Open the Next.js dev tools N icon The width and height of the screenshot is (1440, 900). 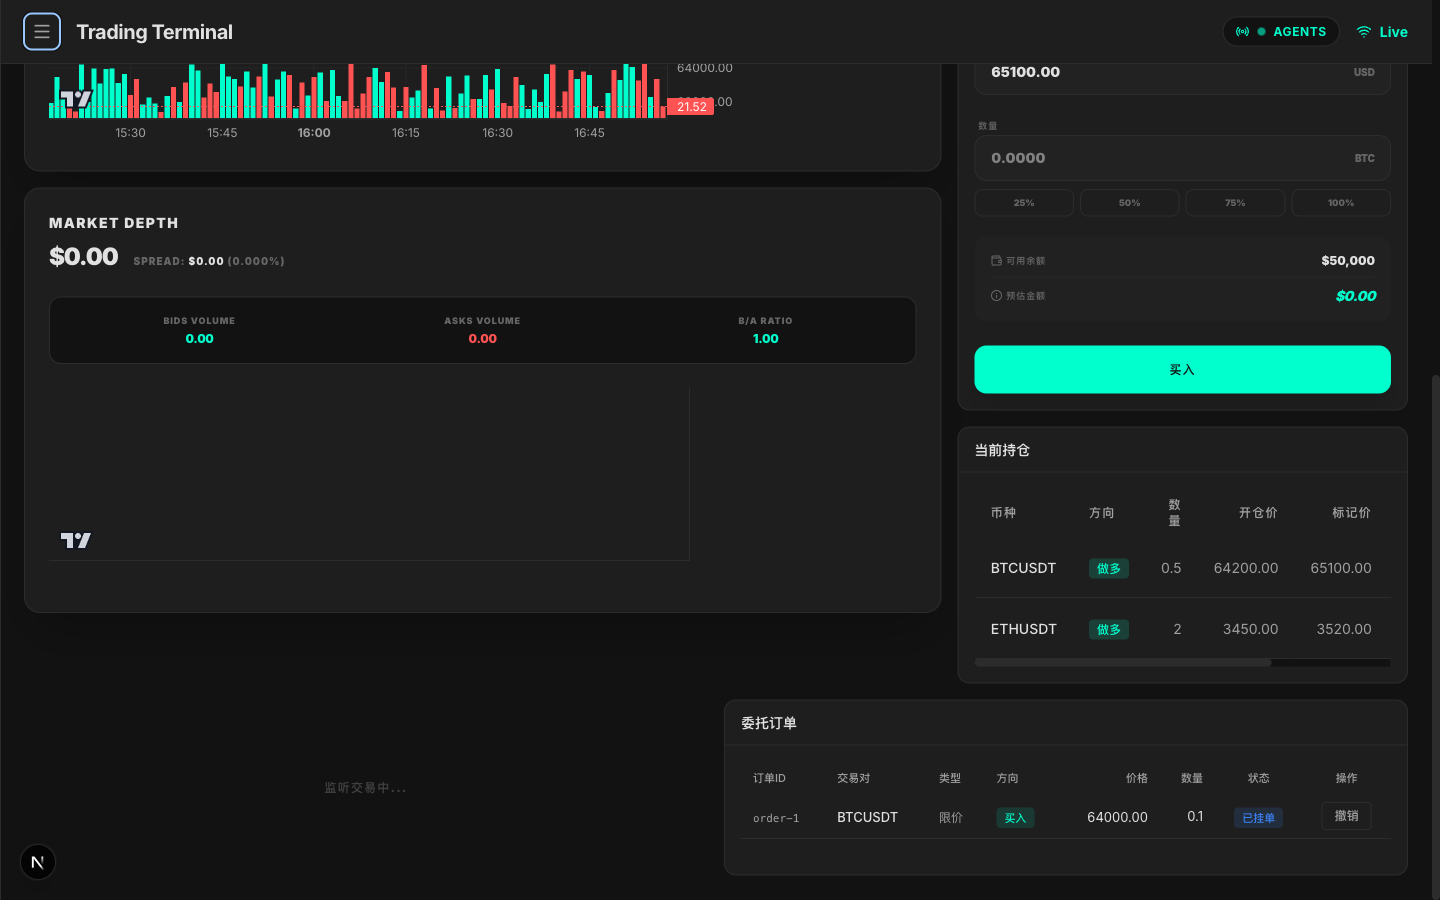pyautogui.click(x=38, y=862)
